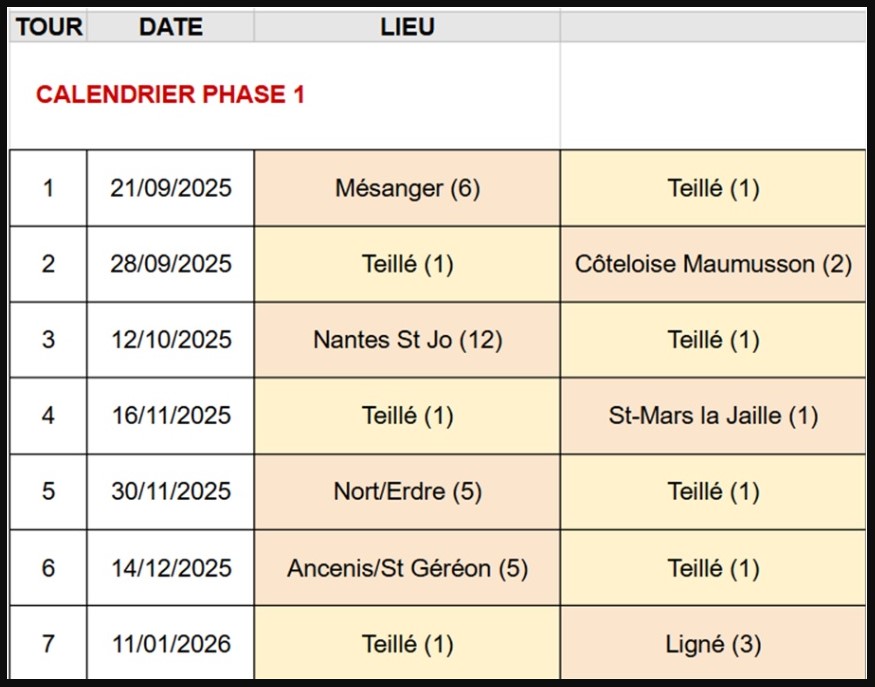
Task: Click the date 30/11/2025 cell
Action: pyautogui.click(x=170, y=492)
